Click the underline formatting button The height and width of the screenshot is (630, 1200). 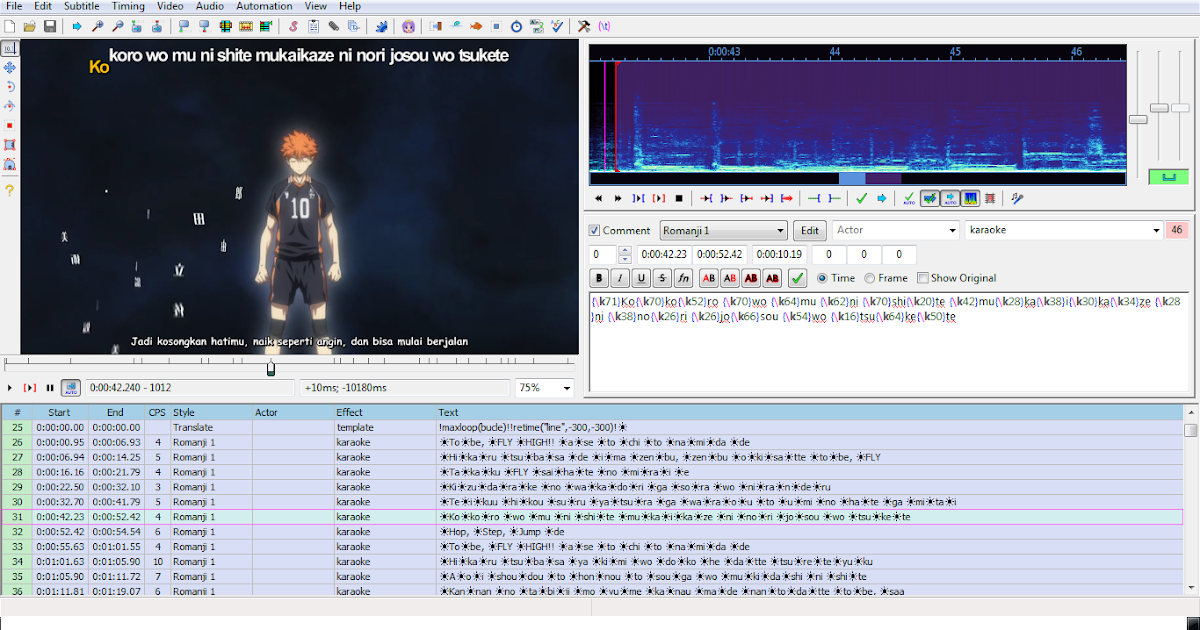pos(641,278)
